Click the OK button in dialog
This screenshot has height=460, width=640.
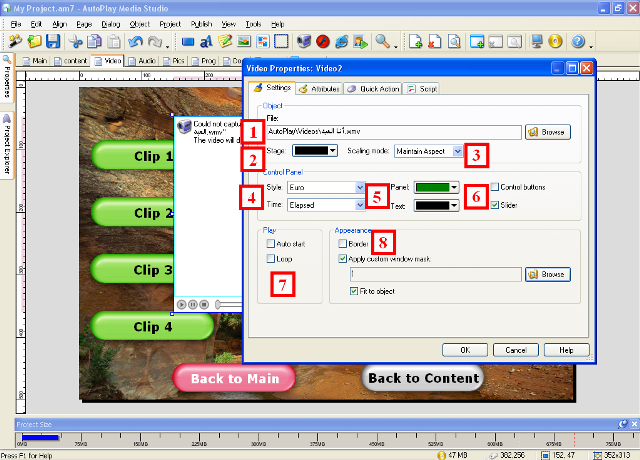465,350
